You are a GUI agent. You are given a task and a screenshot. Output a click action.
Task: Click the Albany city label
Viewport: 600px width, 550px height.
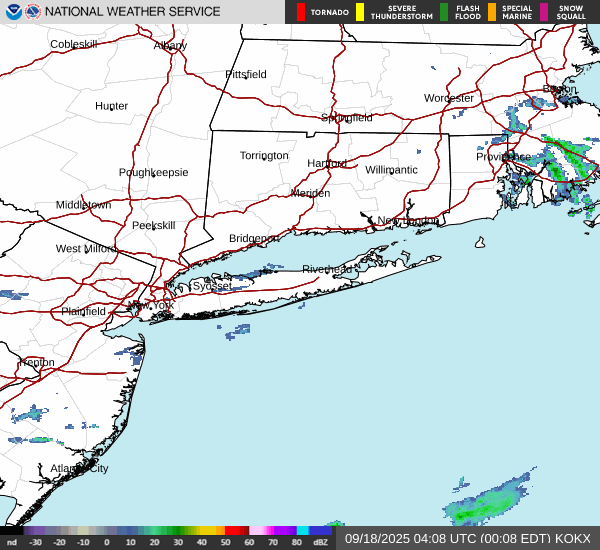tap(170, 46)
